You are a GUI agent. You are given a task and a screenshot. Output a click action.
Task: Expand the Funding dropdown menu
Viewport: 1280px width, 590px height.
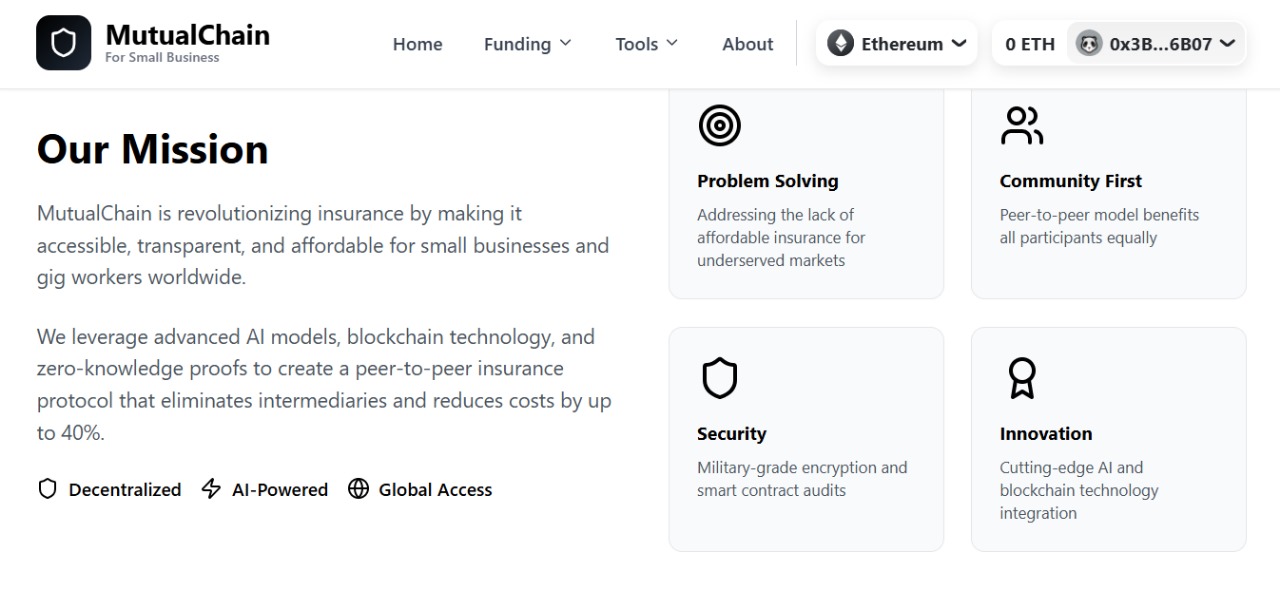527,44
